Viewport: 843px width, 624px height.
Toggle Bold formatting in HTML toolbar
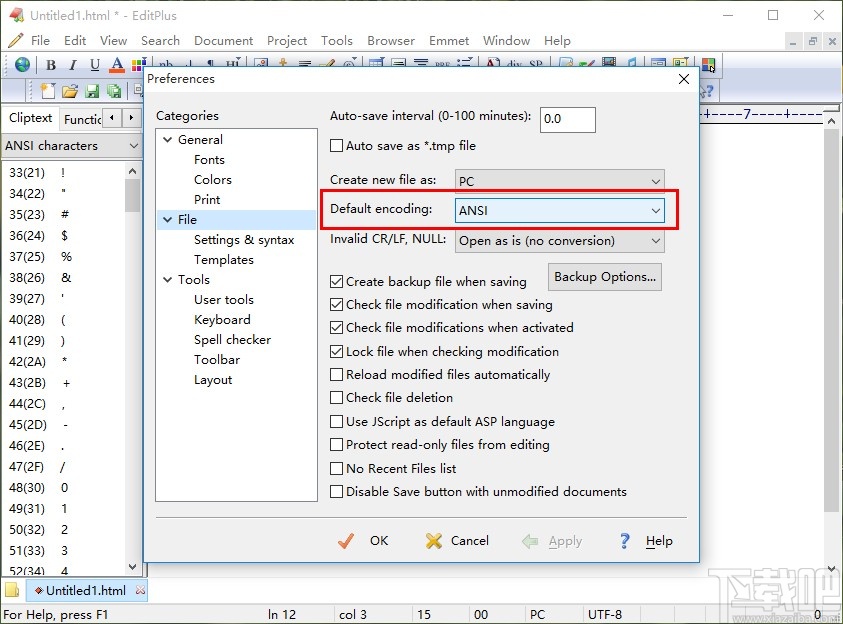tap(51, 65)
